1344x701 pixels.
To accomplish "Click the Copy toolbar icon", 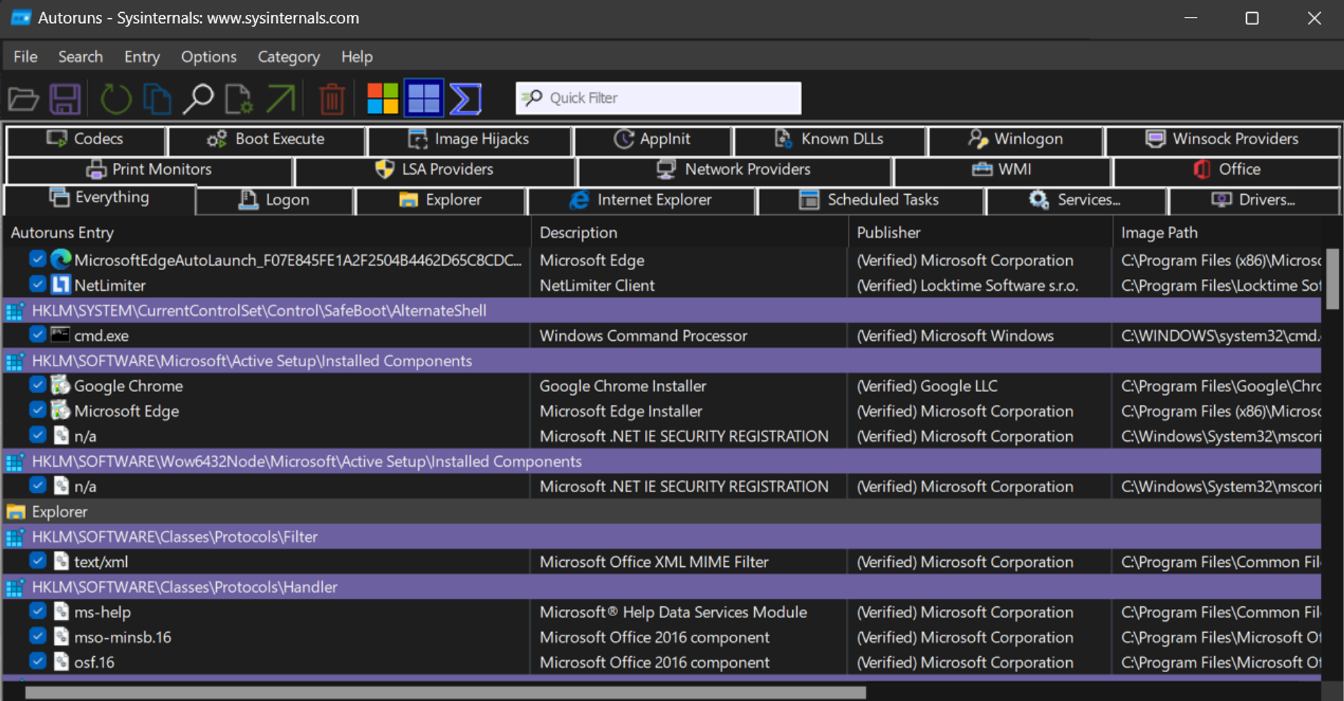I will 157,98.
